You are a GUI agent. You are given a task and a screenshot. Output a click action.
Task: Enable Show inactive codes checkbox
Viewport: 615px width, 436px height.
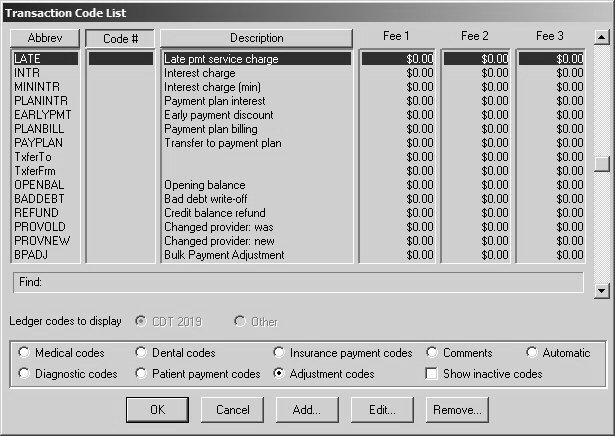tap(432, 374)
